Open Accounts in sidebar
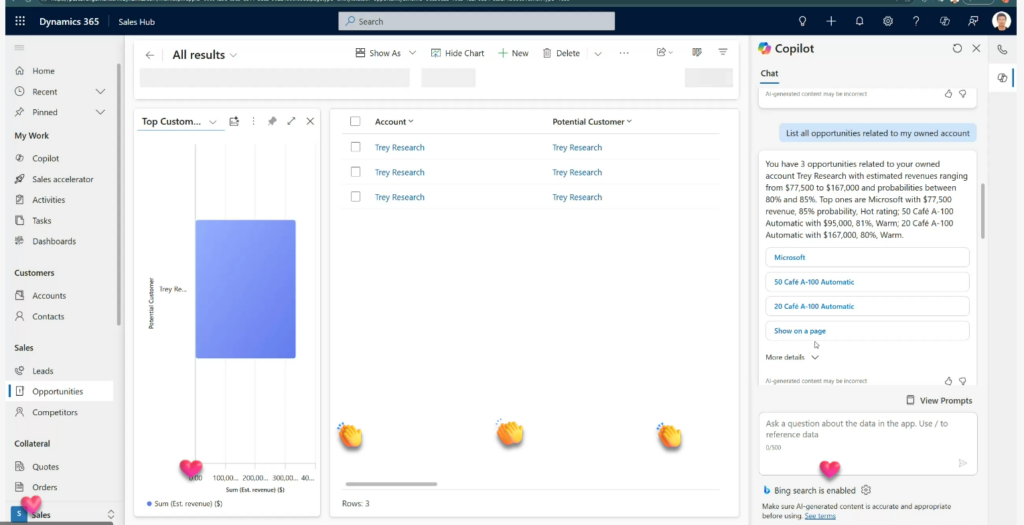The image size is (1024, 525). point(49,296)
